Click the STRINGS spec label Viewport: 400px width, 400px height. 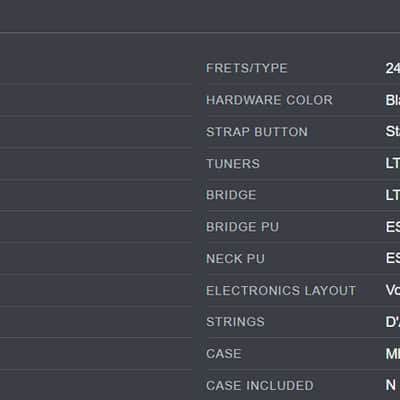[x=235, y=322]
